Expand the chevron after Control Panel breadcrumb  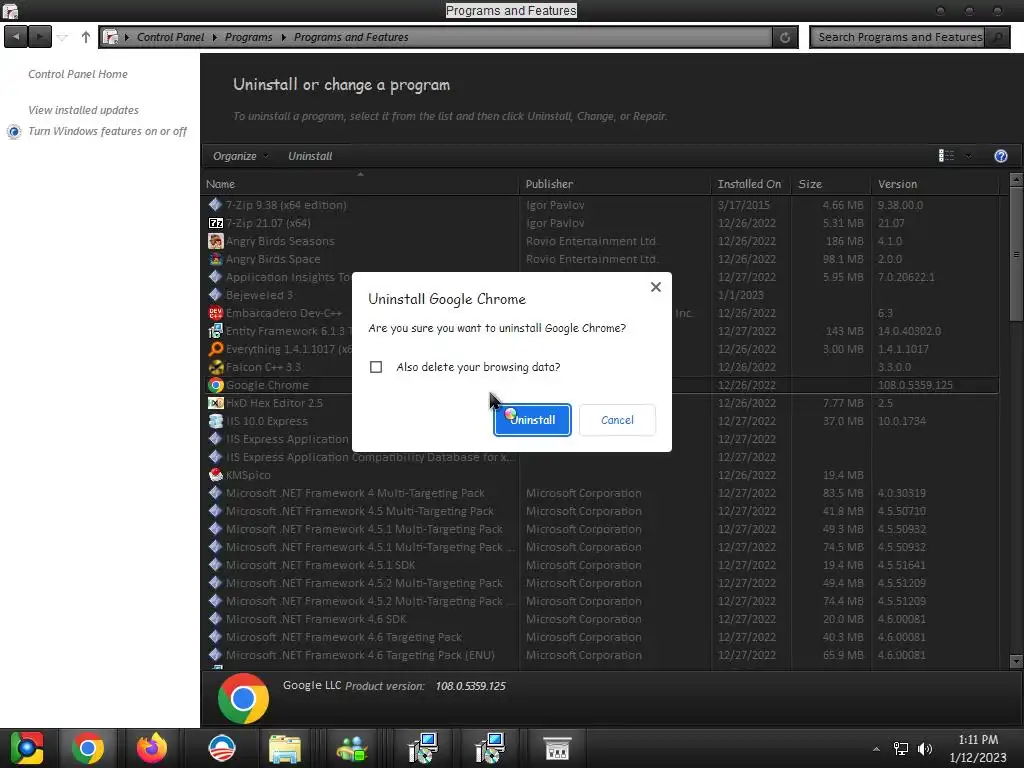click(x=214, y=37)
